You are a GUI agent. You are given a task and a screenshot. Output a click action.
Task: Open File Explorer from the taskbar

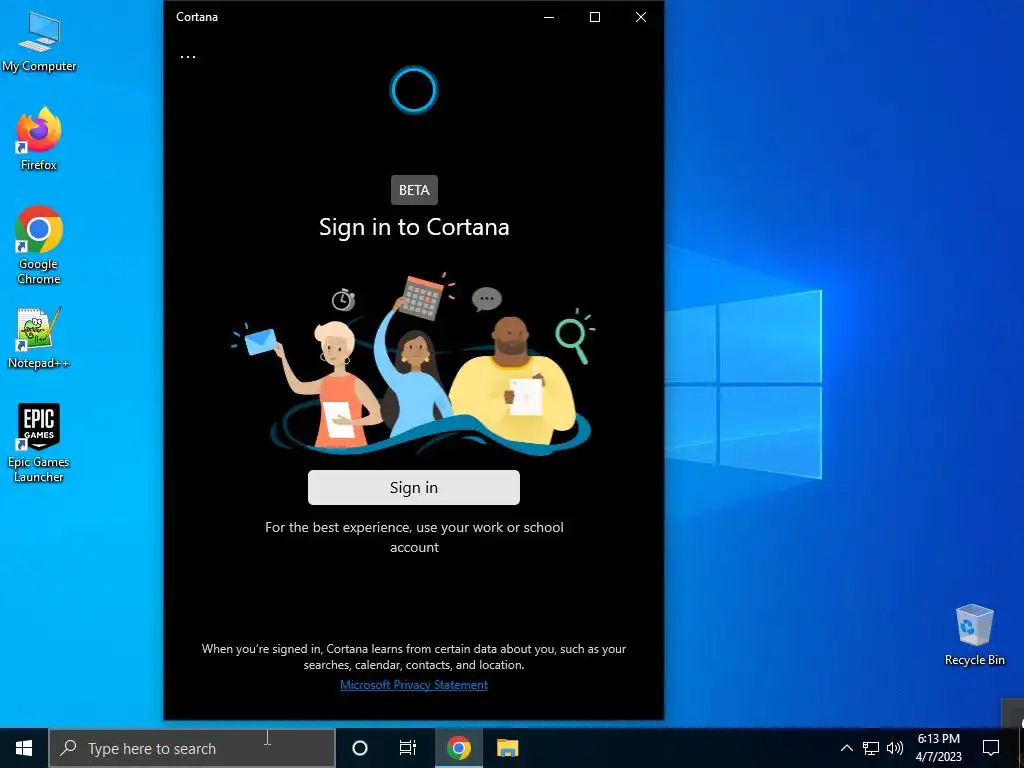[507, 748]
